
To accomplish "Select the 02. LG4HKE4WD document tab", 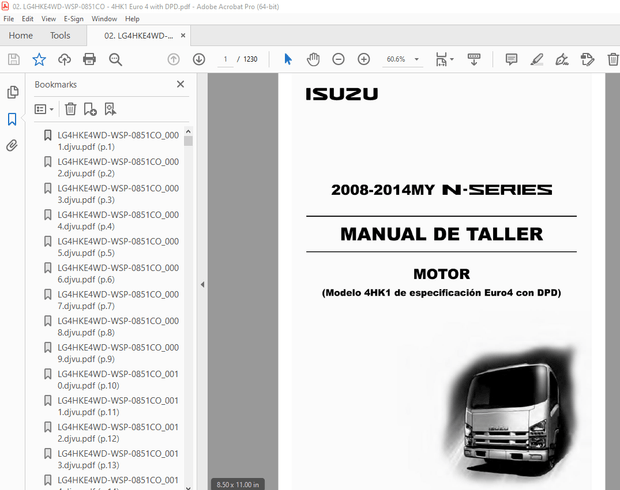I will 138,36.
